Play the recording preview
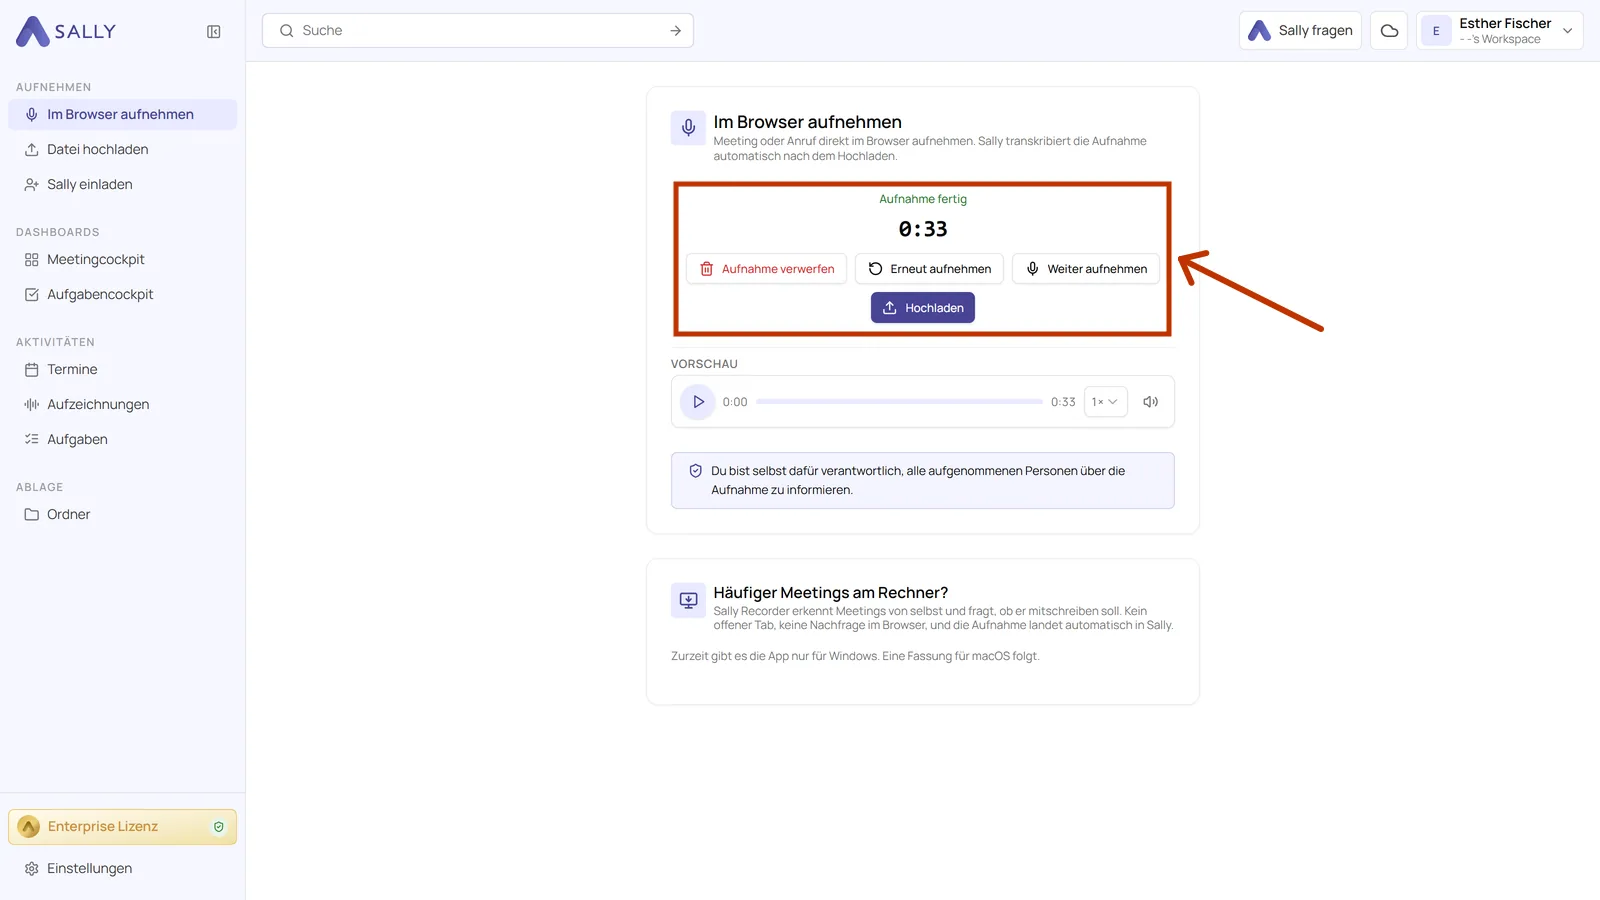Image resolution: width=1600 pixels, height=900 pixels. pyautogui.click(x=698, y=402)
